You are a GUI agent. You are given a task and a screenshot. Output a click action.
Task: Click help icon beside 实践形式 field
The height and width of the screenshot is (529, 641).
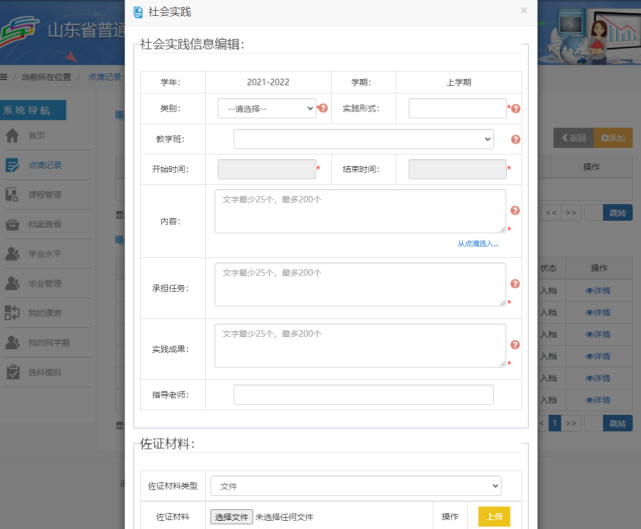pyautogui.click(x=516, y=108)
